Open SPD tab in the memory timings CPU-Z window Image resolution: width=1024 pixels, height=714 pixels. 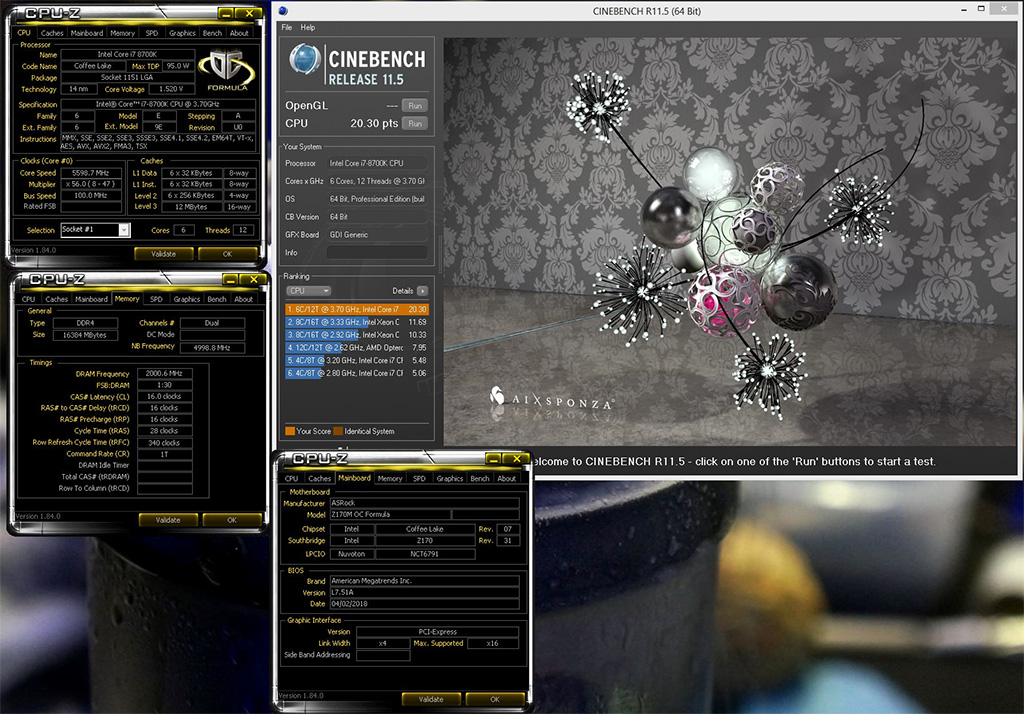pyautogui.click(x=156, y=299)
